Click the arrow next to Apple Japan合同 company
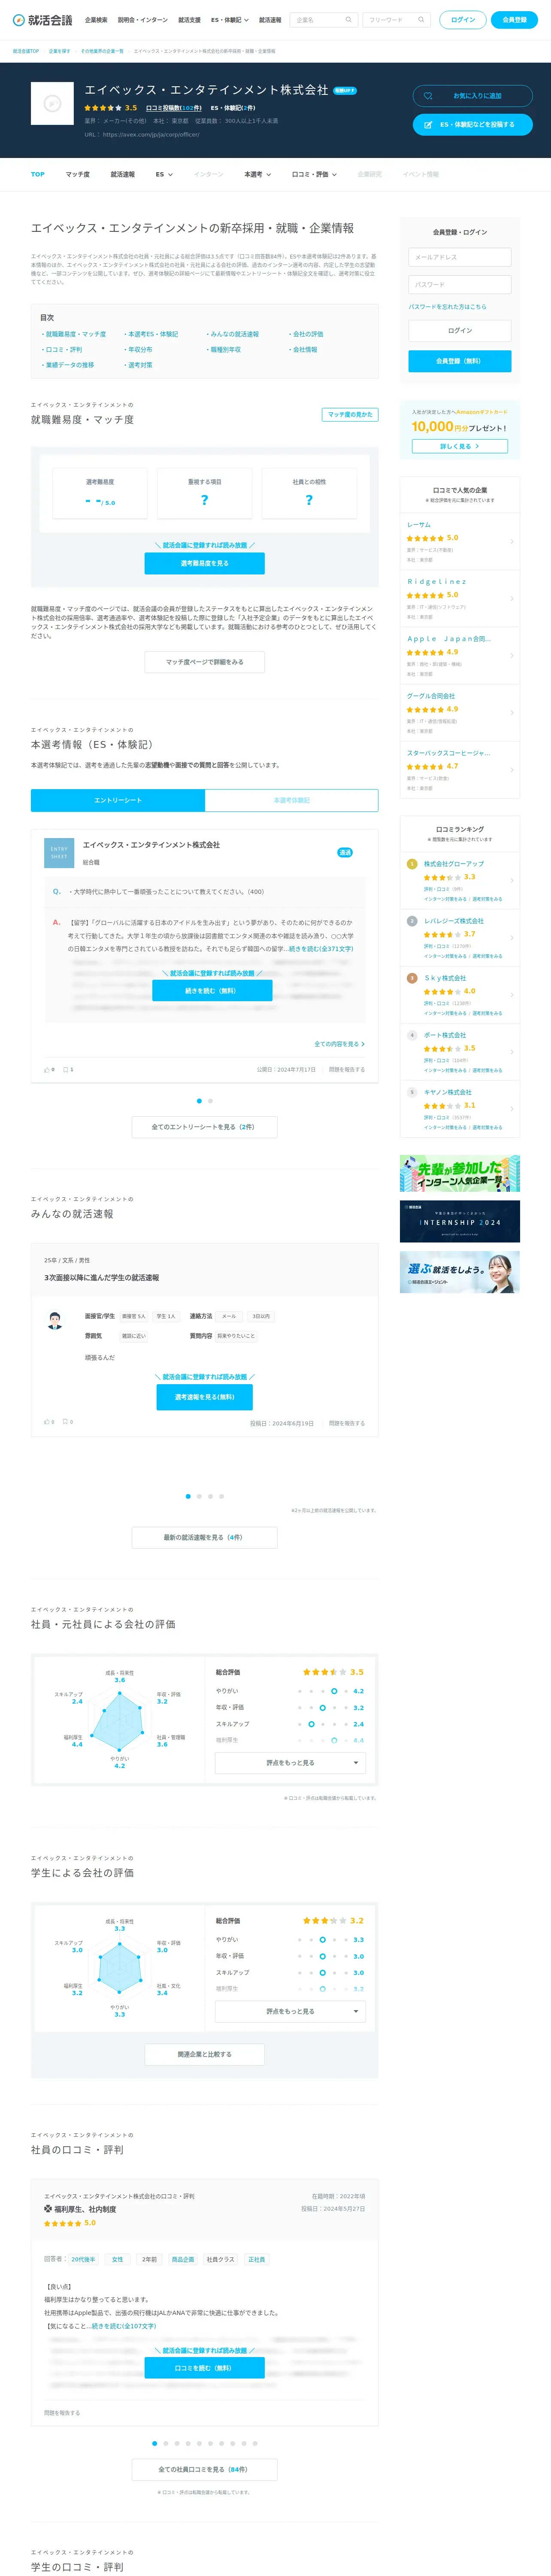 tap(512, 656)
